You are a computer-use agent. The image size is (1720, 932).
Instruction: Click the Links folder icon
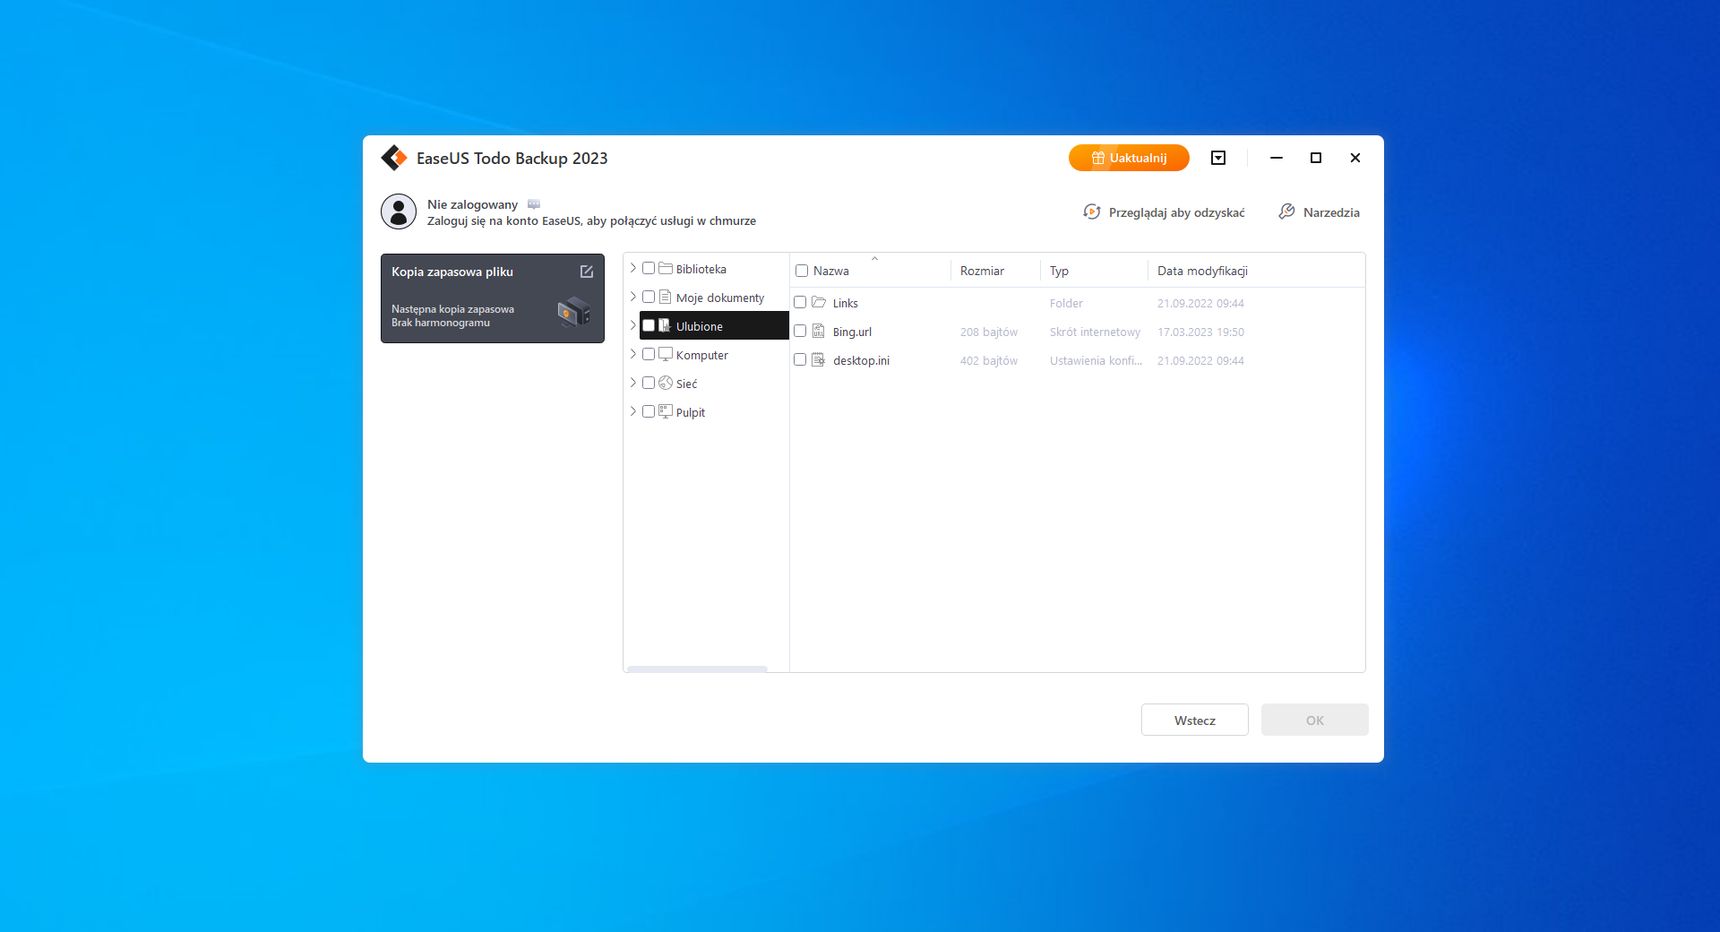[819, 302]
